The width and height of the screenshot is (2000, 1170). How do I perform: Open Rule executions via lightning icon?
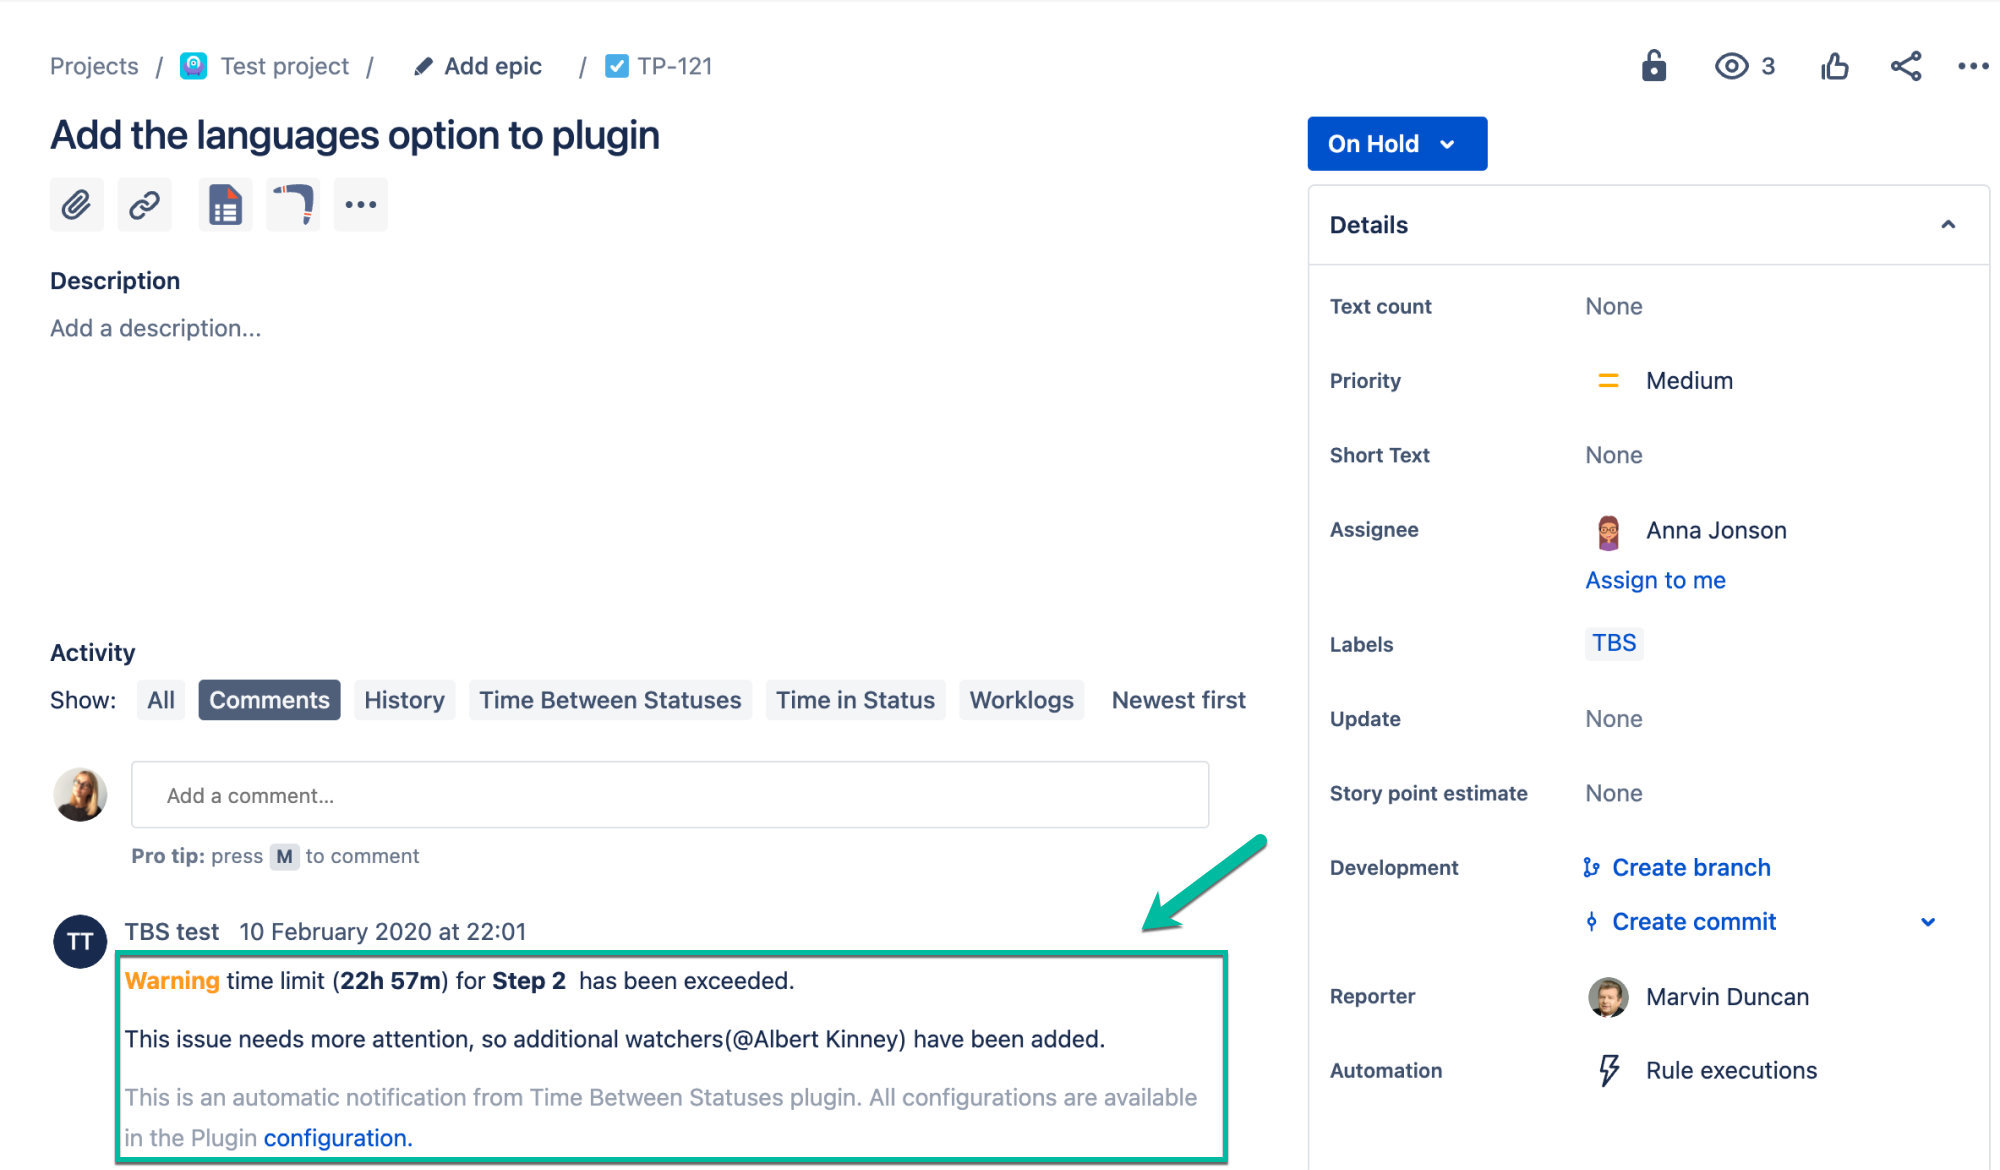pyautogui.click(x=1608, y=1069)
